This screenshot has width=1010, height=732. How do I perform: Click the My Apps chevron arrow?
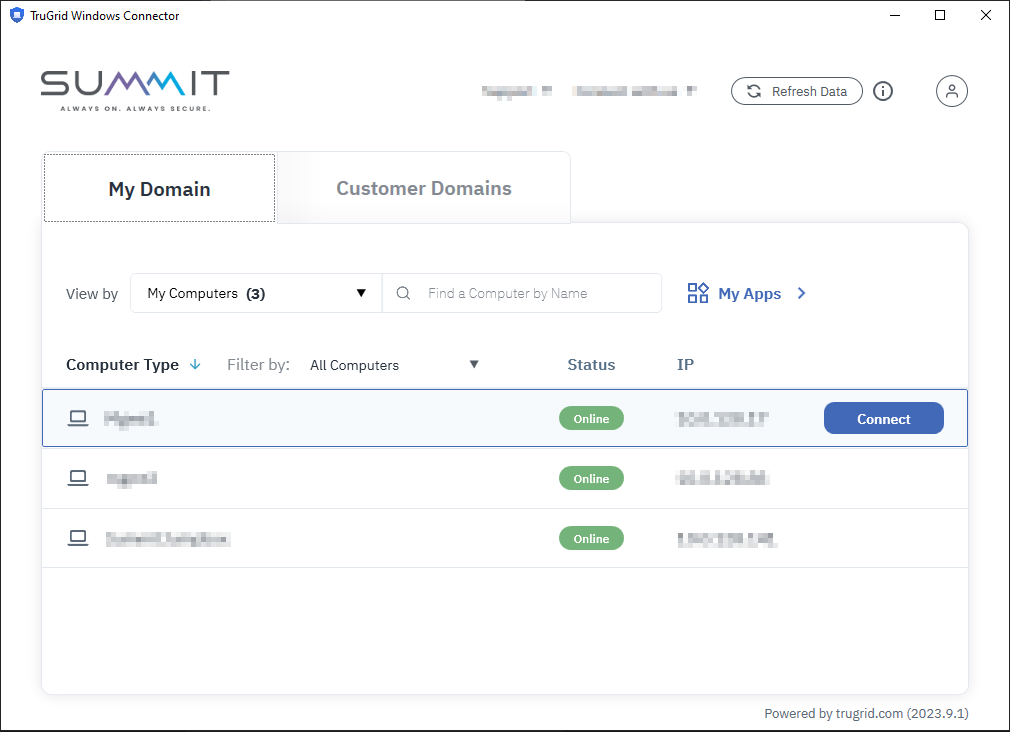point(802,293)
